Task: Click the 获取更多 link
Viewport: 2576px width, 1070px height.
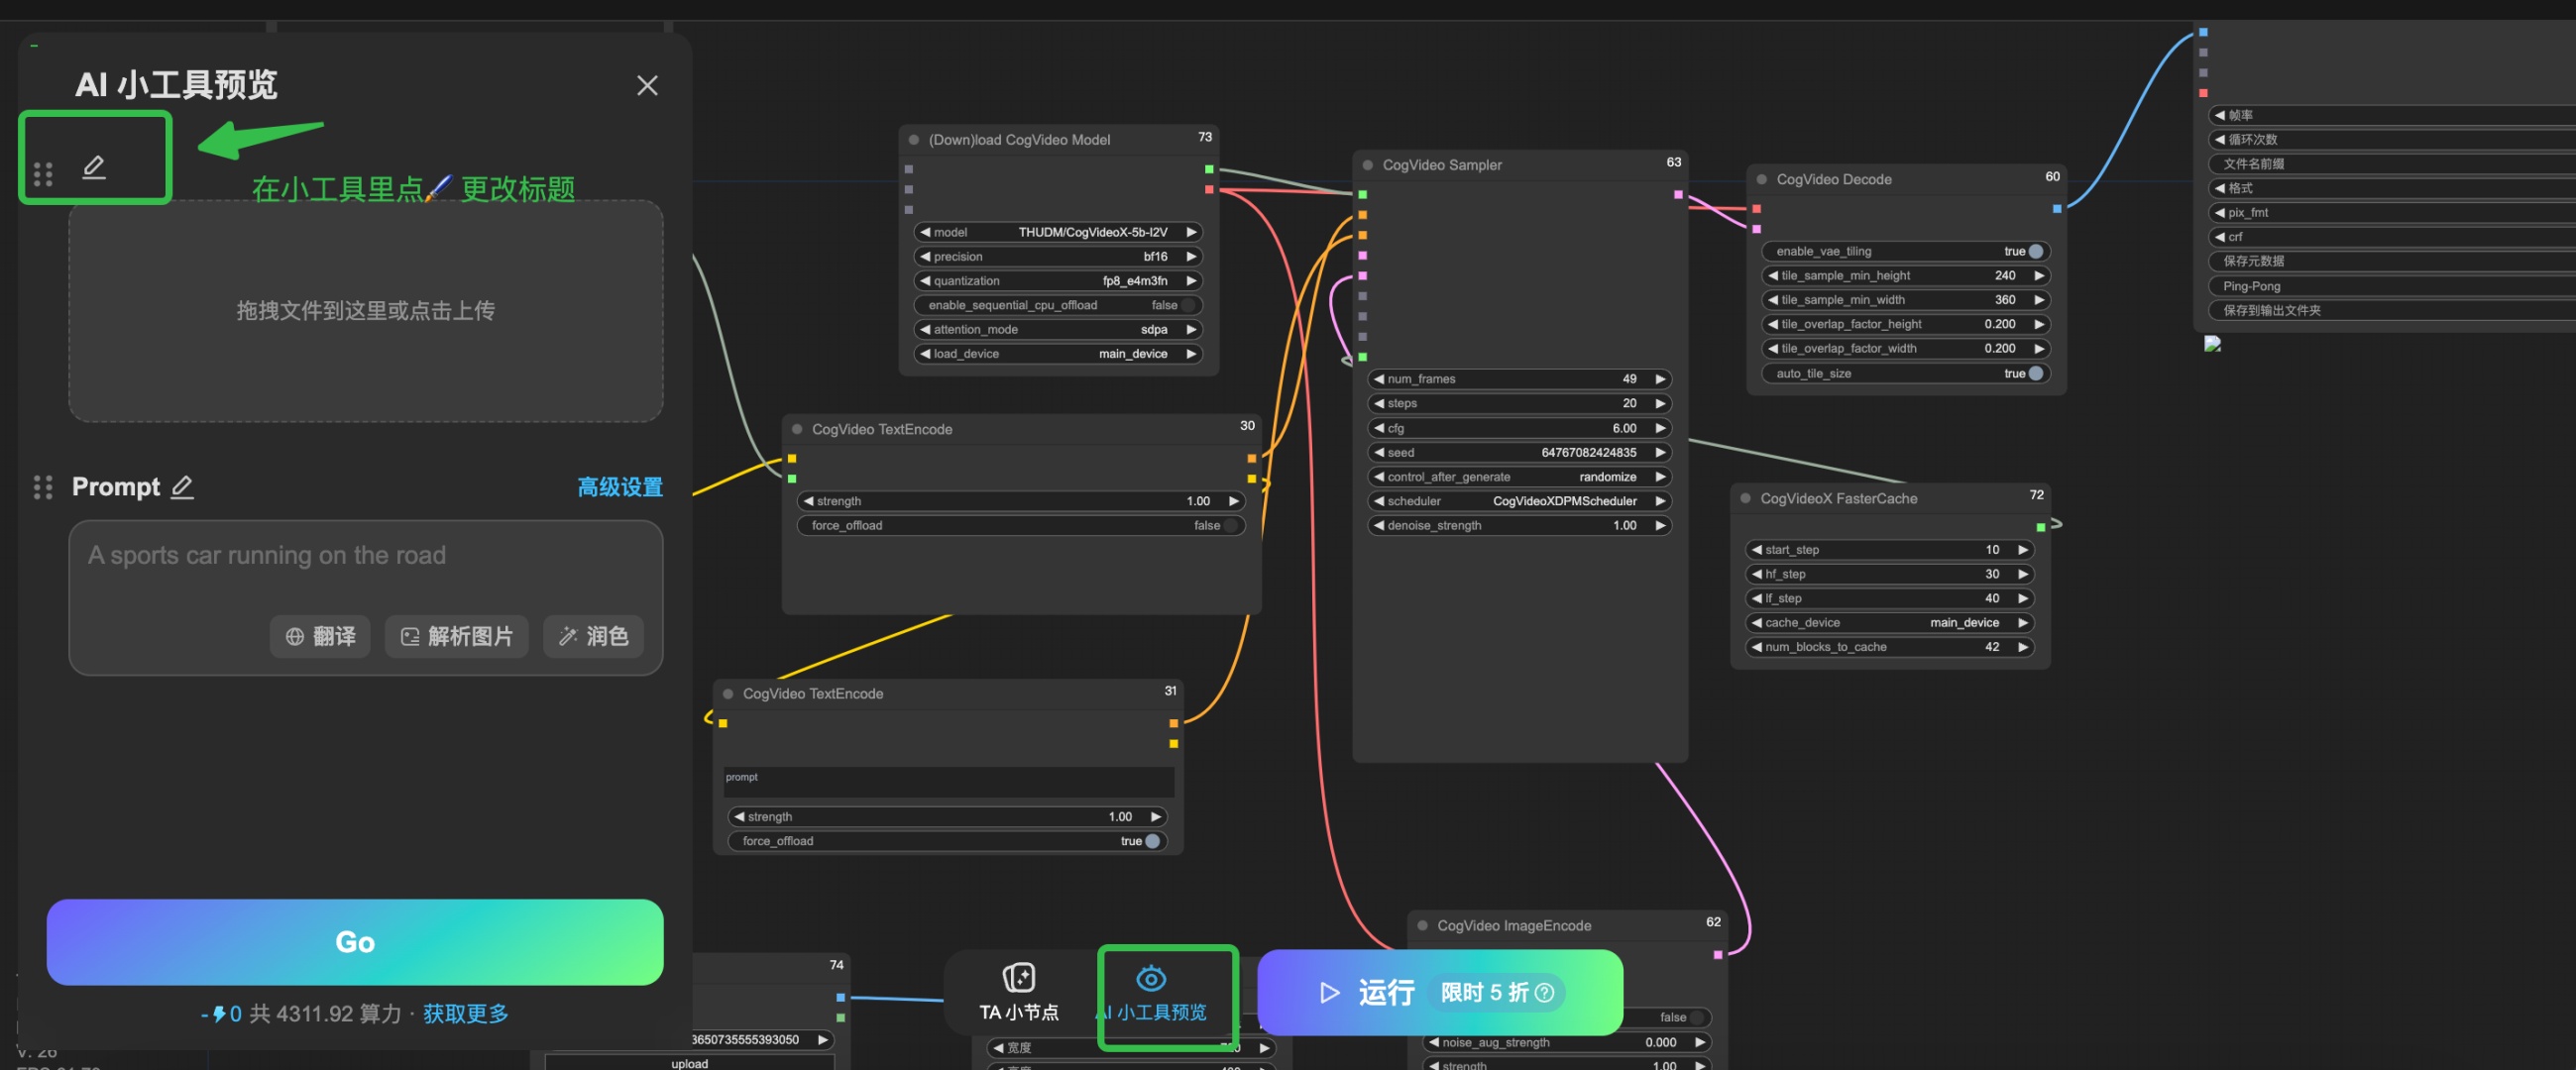Action: tap(465, 1014)
